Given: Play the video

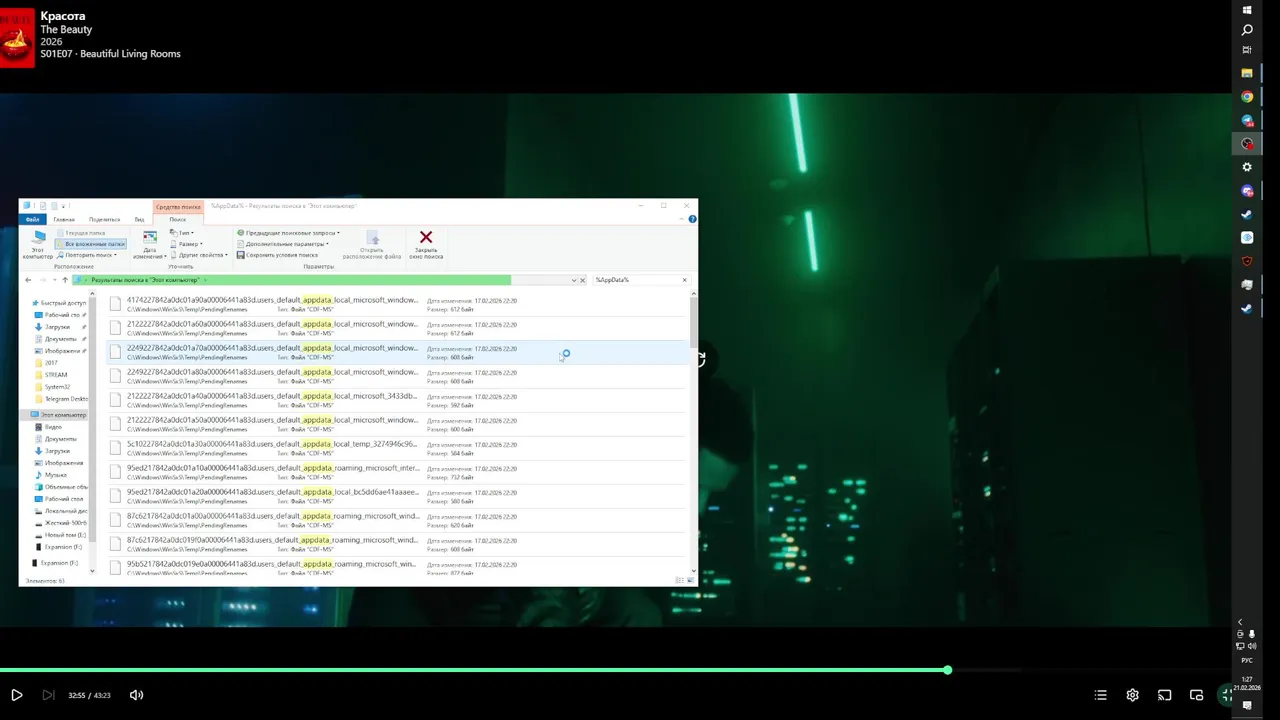Looking at the screenshot, I should pos(17,695).
